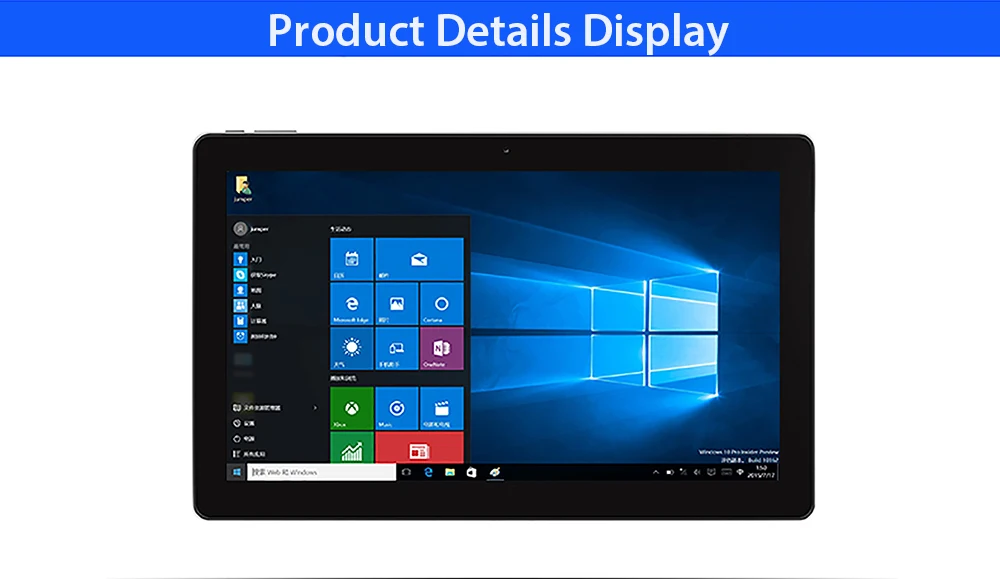Open the Store icon on the taskbar
1000x579 pixels.
tap(472, 472)
